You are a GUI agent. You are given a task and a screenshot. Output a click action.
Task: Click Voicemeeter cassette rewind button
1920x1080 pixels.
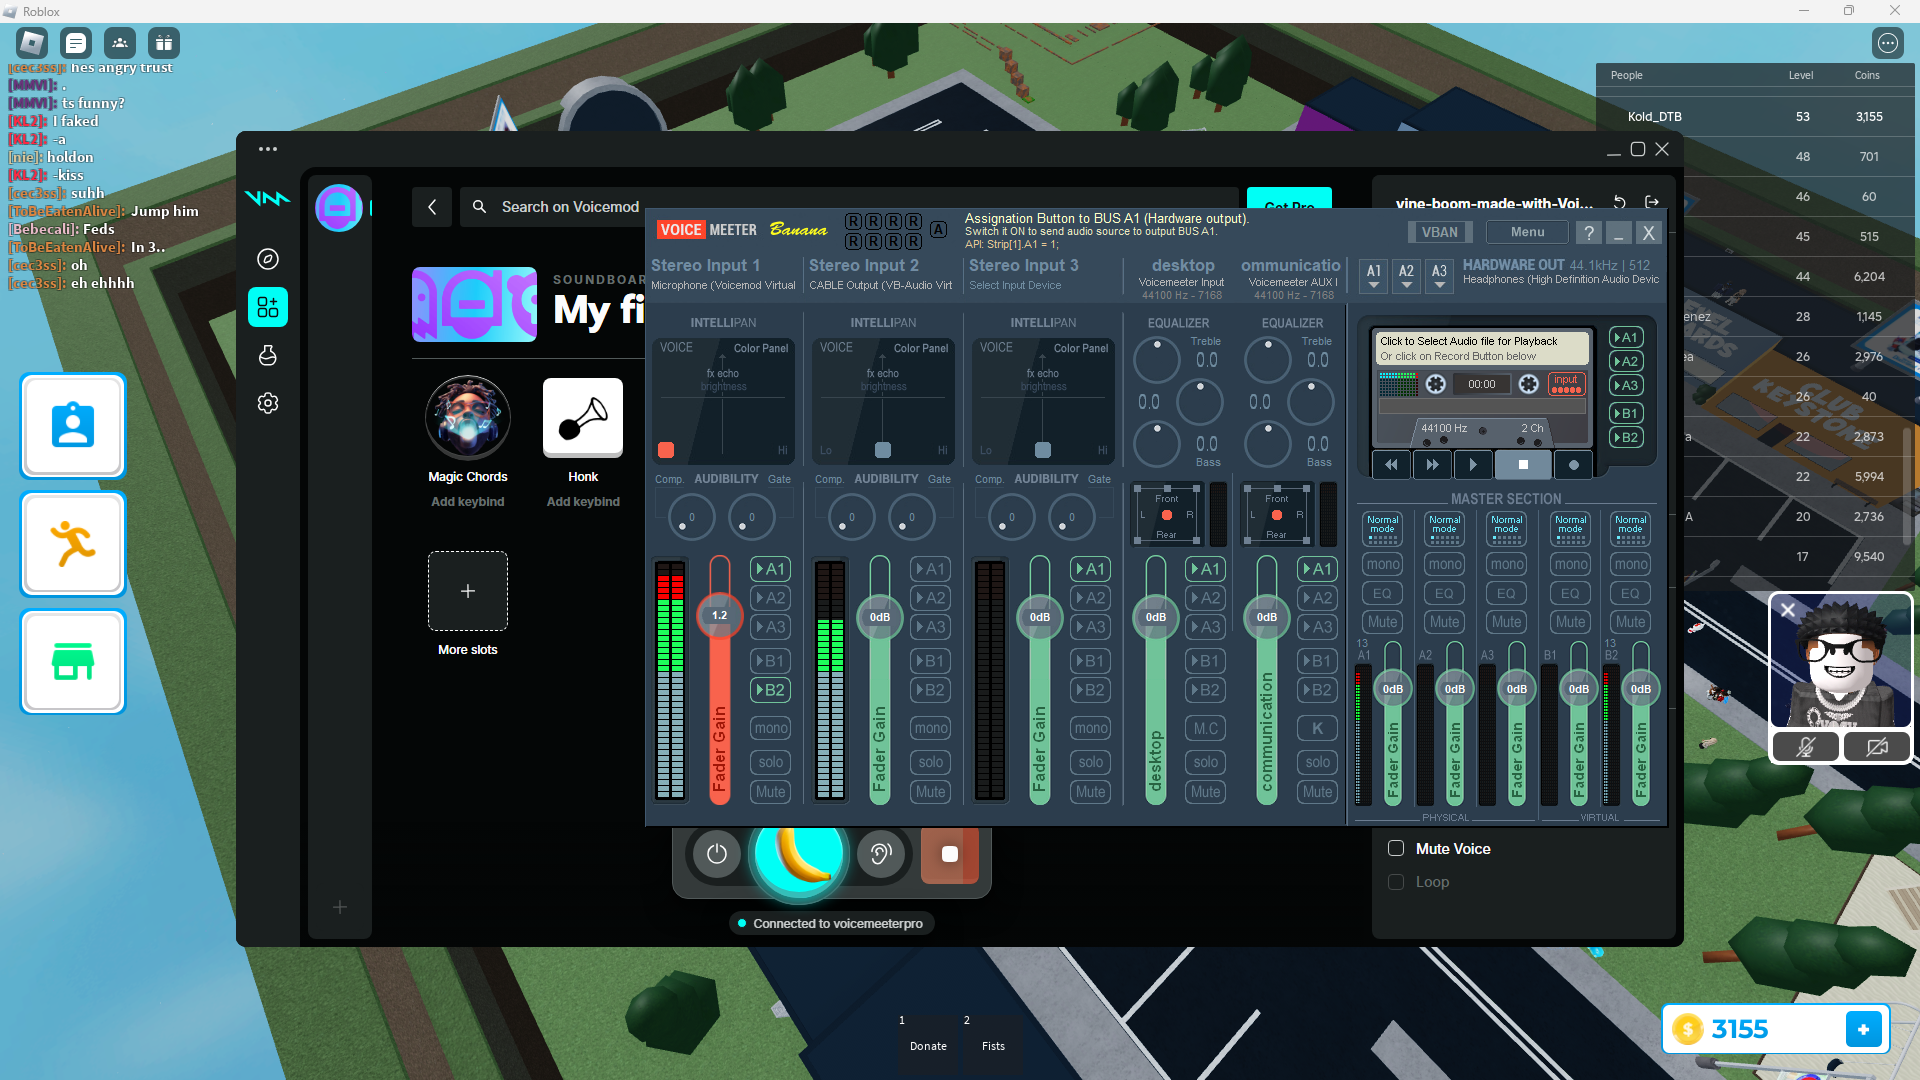[x=1391, y=465]
